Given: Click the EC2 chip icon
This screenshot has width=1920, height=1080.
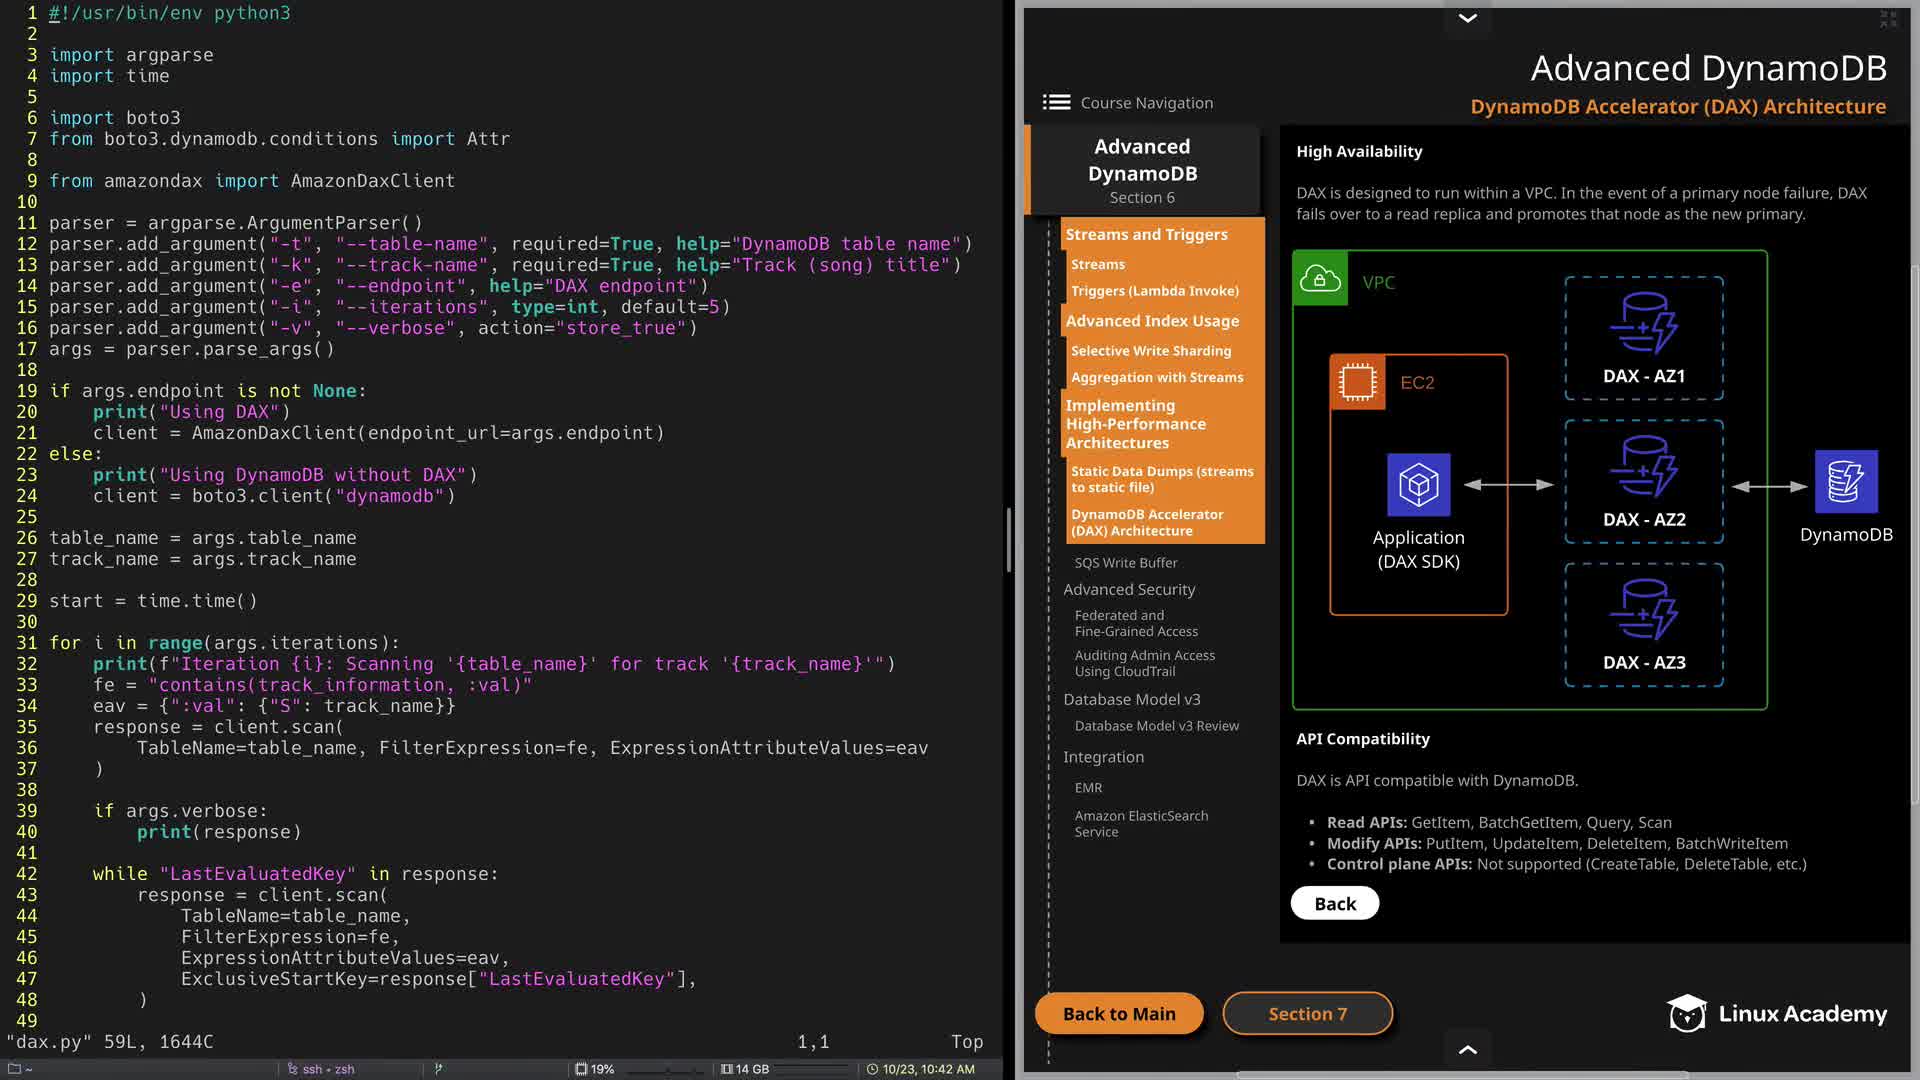Looking at the screenshot, I should coord(1357,382).
